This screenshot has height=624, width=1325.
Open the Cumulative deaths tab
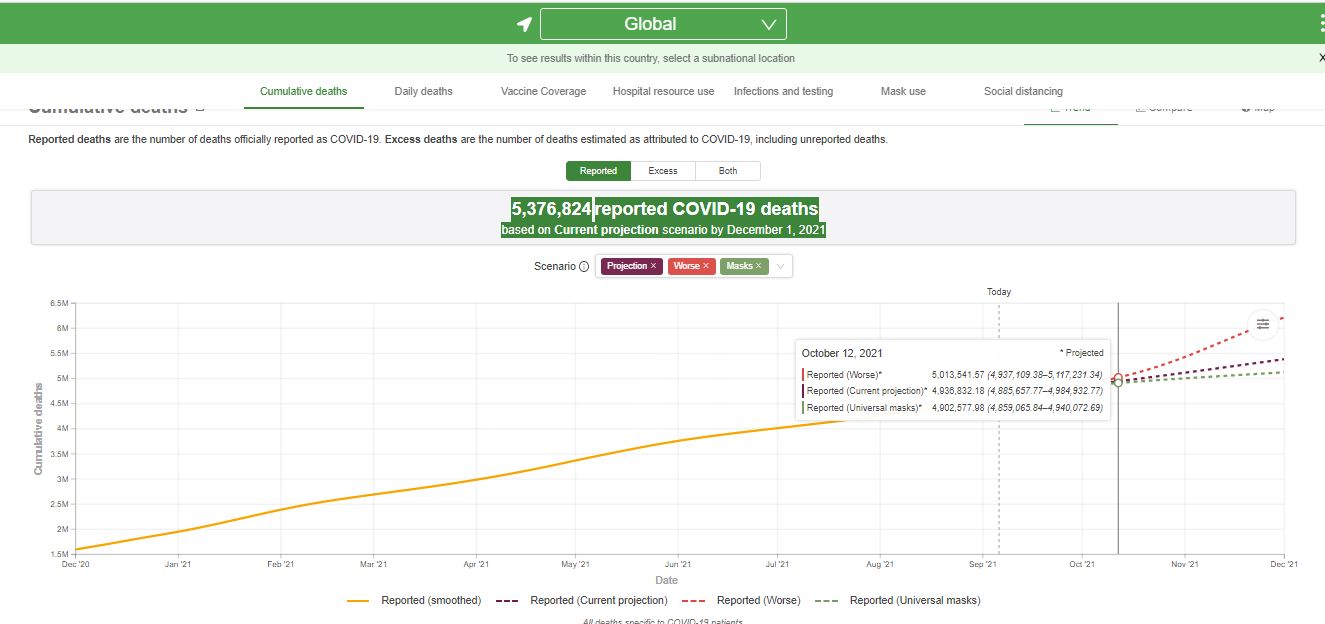(x=304, y=91)
